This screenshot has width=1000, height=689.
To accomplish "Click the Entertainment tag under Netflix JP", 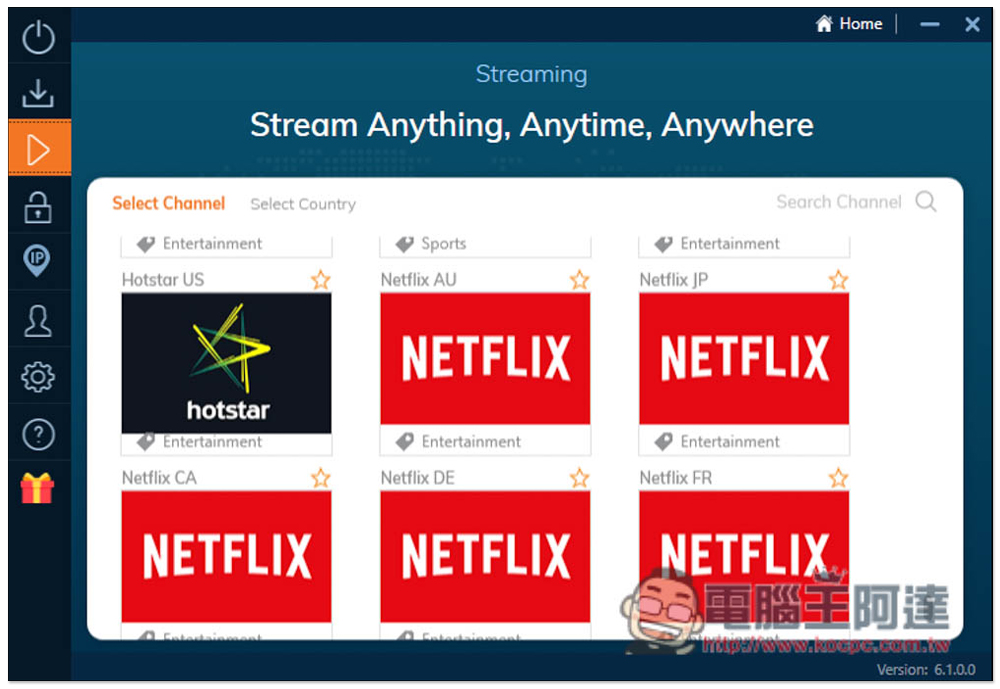I will (x=718, y=441).
